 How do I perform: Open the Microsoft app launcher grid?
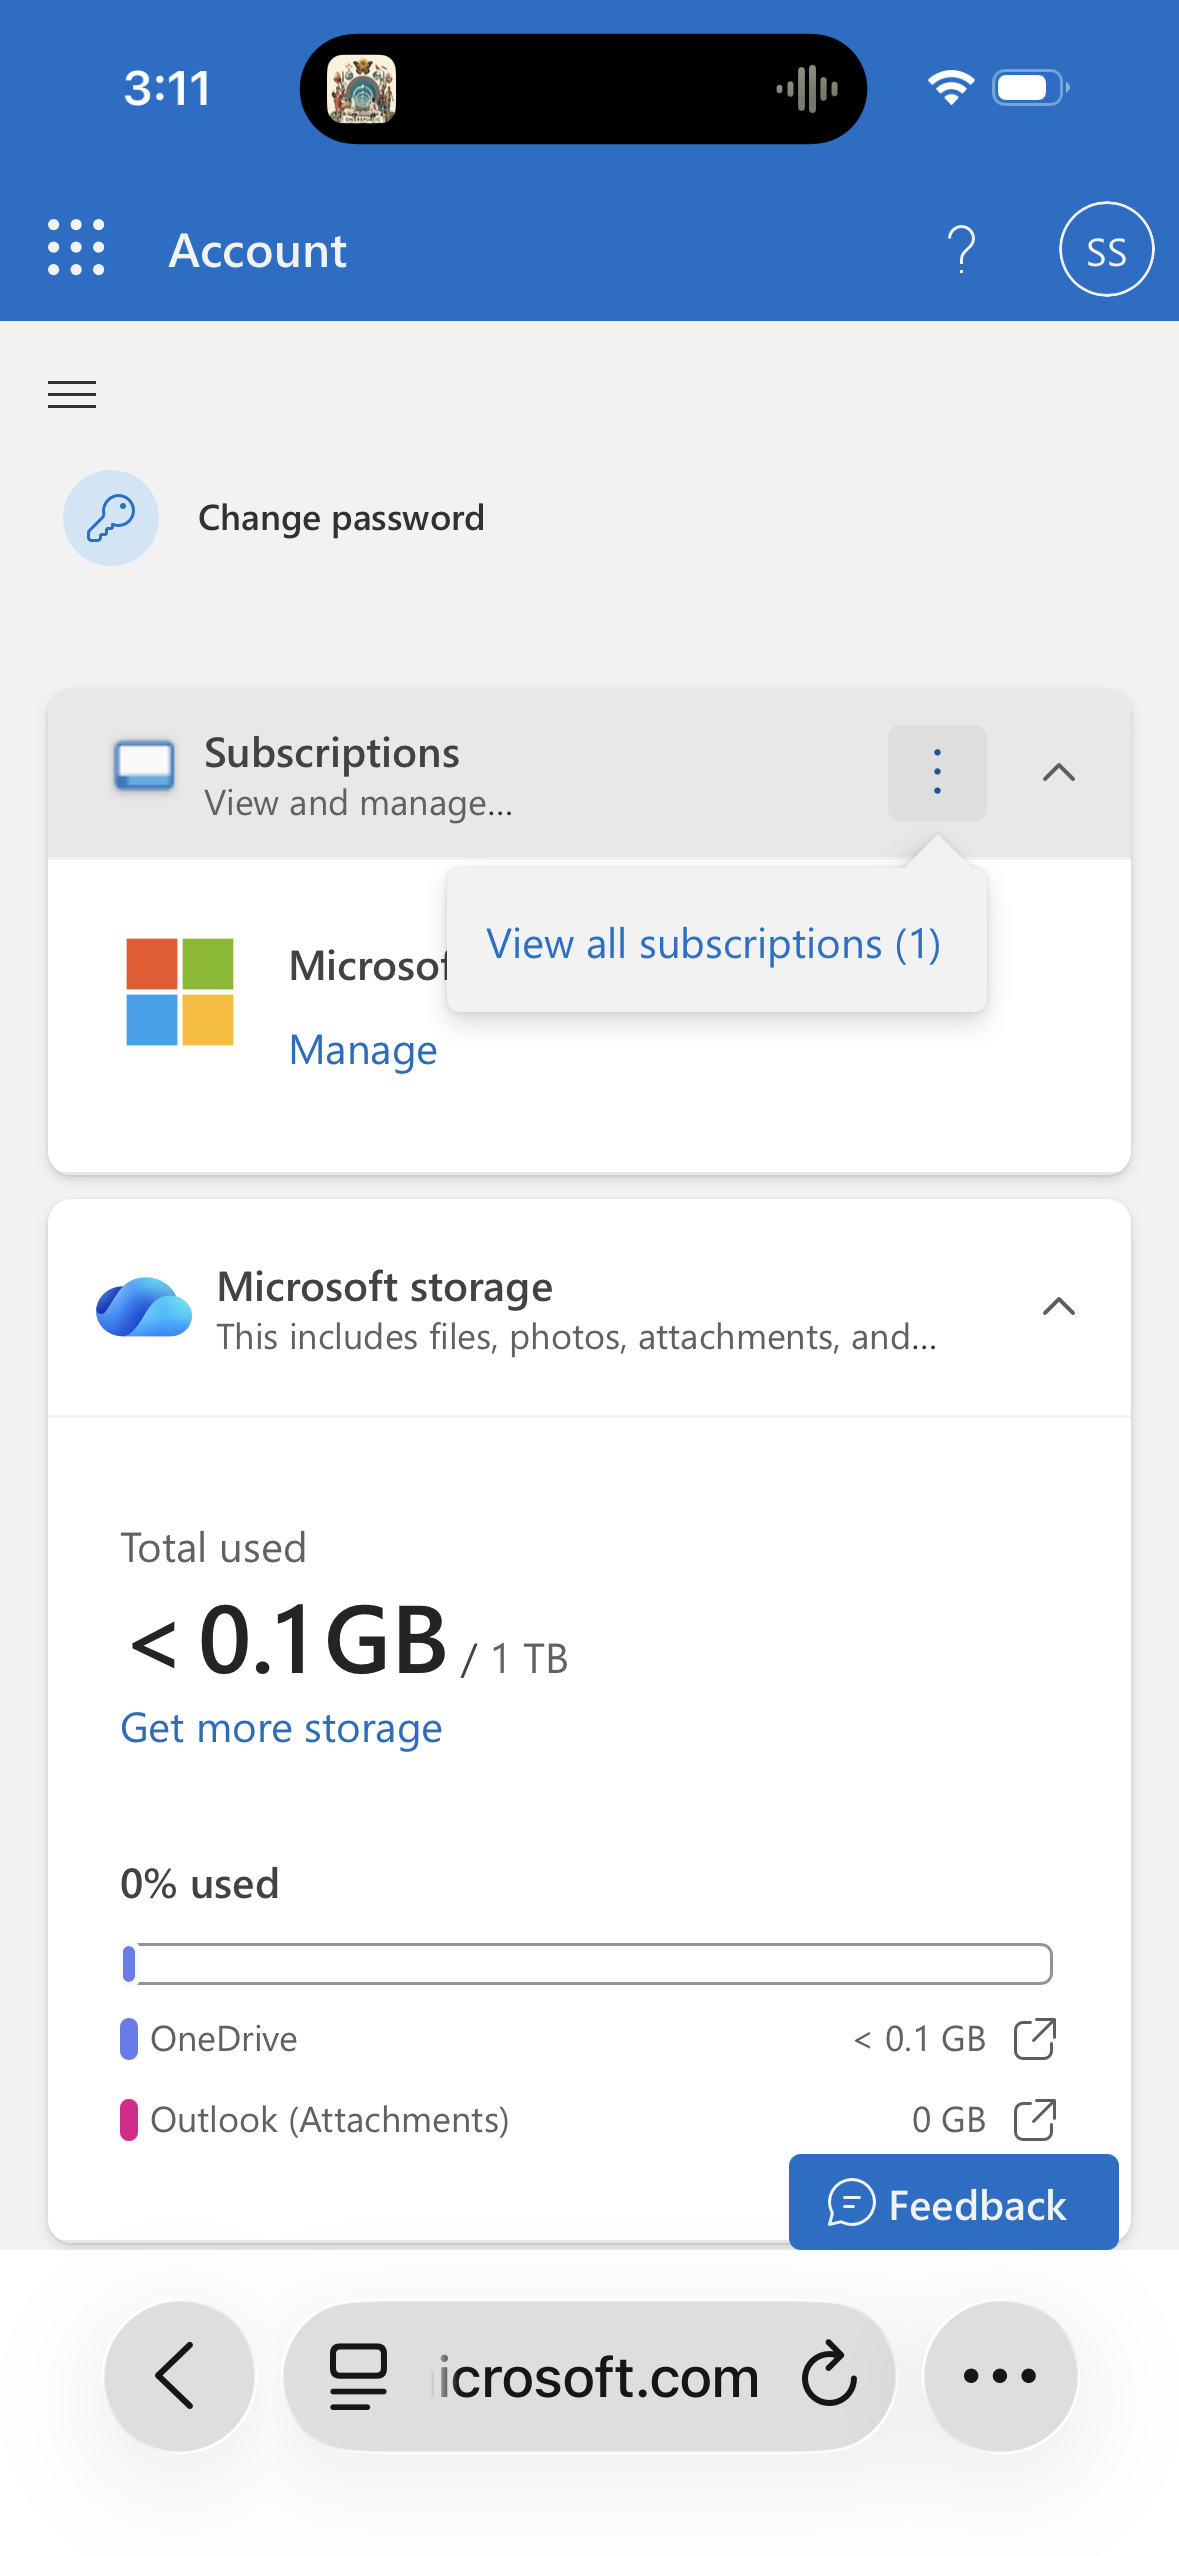tap(76, 247)
